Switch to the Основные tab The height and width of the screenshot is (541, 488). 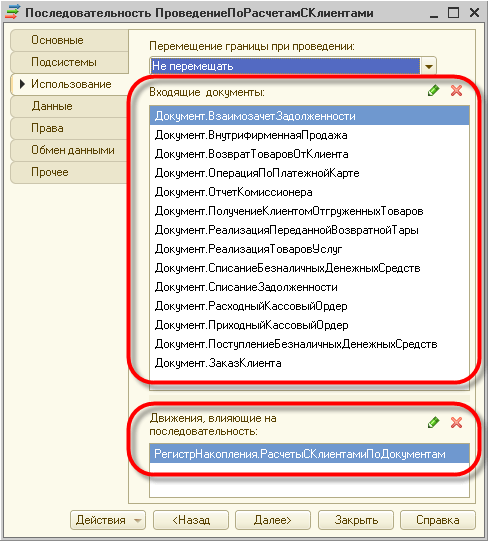point(69,40)
